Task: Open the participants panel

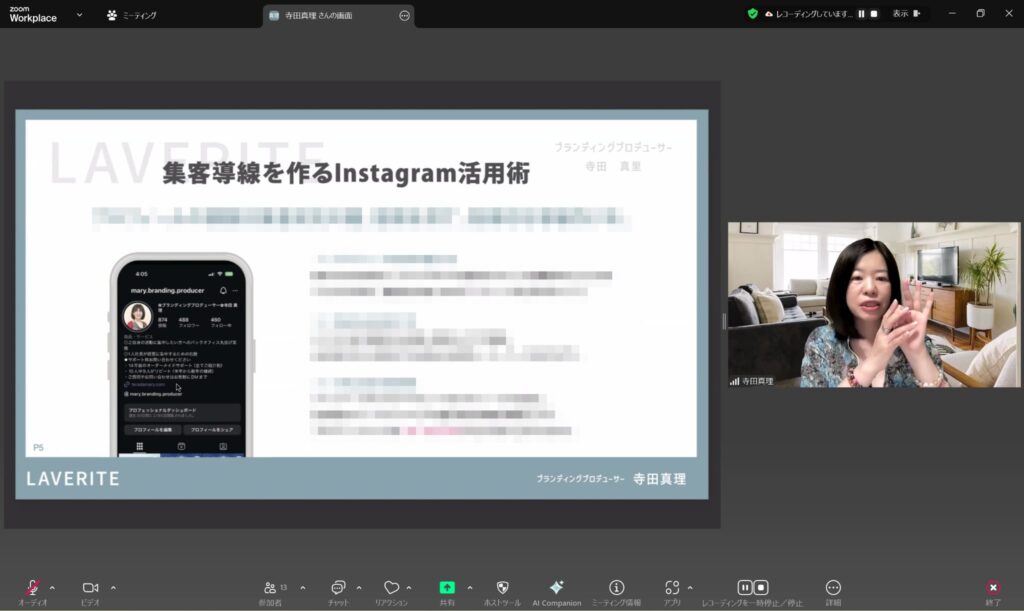Action: [270, 588]
